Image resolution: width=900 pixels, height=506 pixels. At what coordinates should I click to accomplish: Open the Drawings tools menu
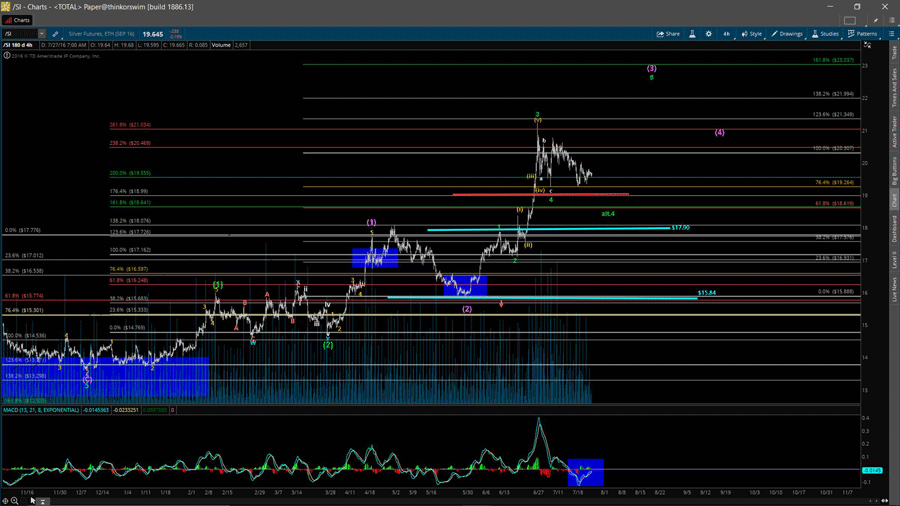[787, 34]
